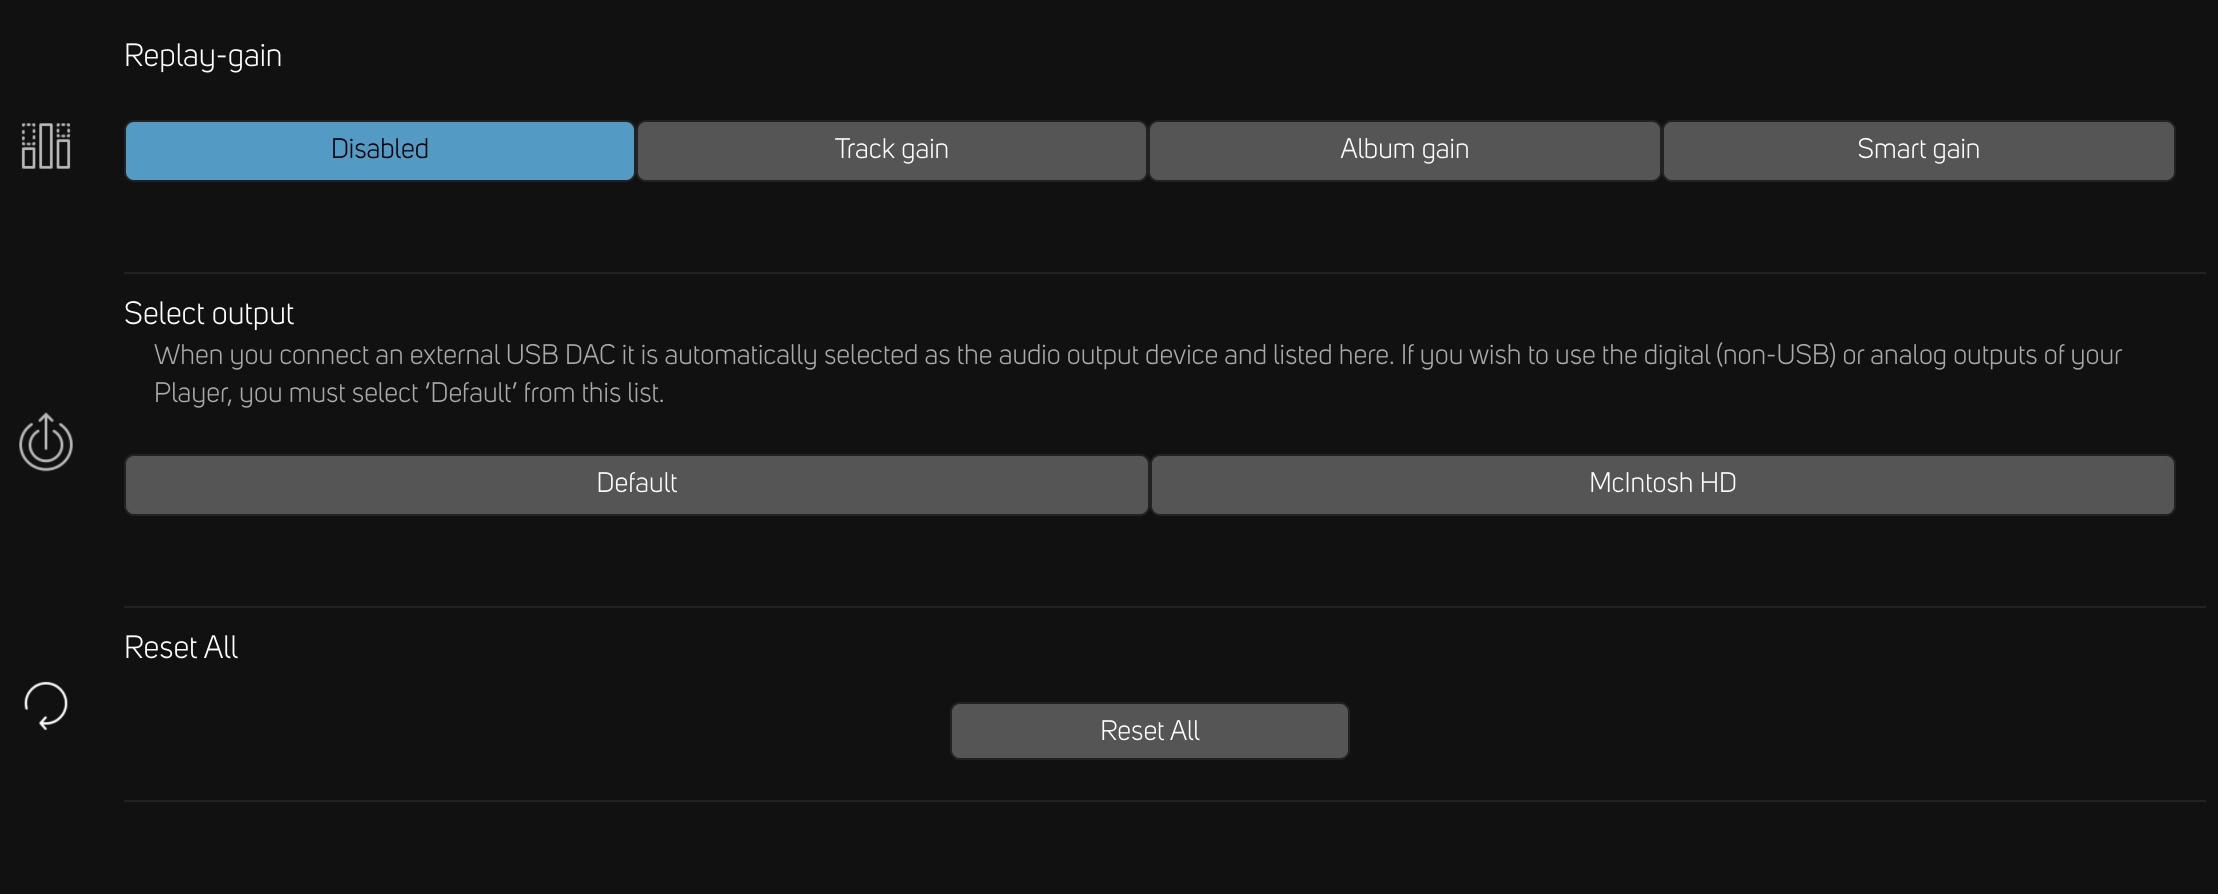Click the USB DAC description paragraph
Viewport: 2218px width, 894px height.
coord(1138,374)
